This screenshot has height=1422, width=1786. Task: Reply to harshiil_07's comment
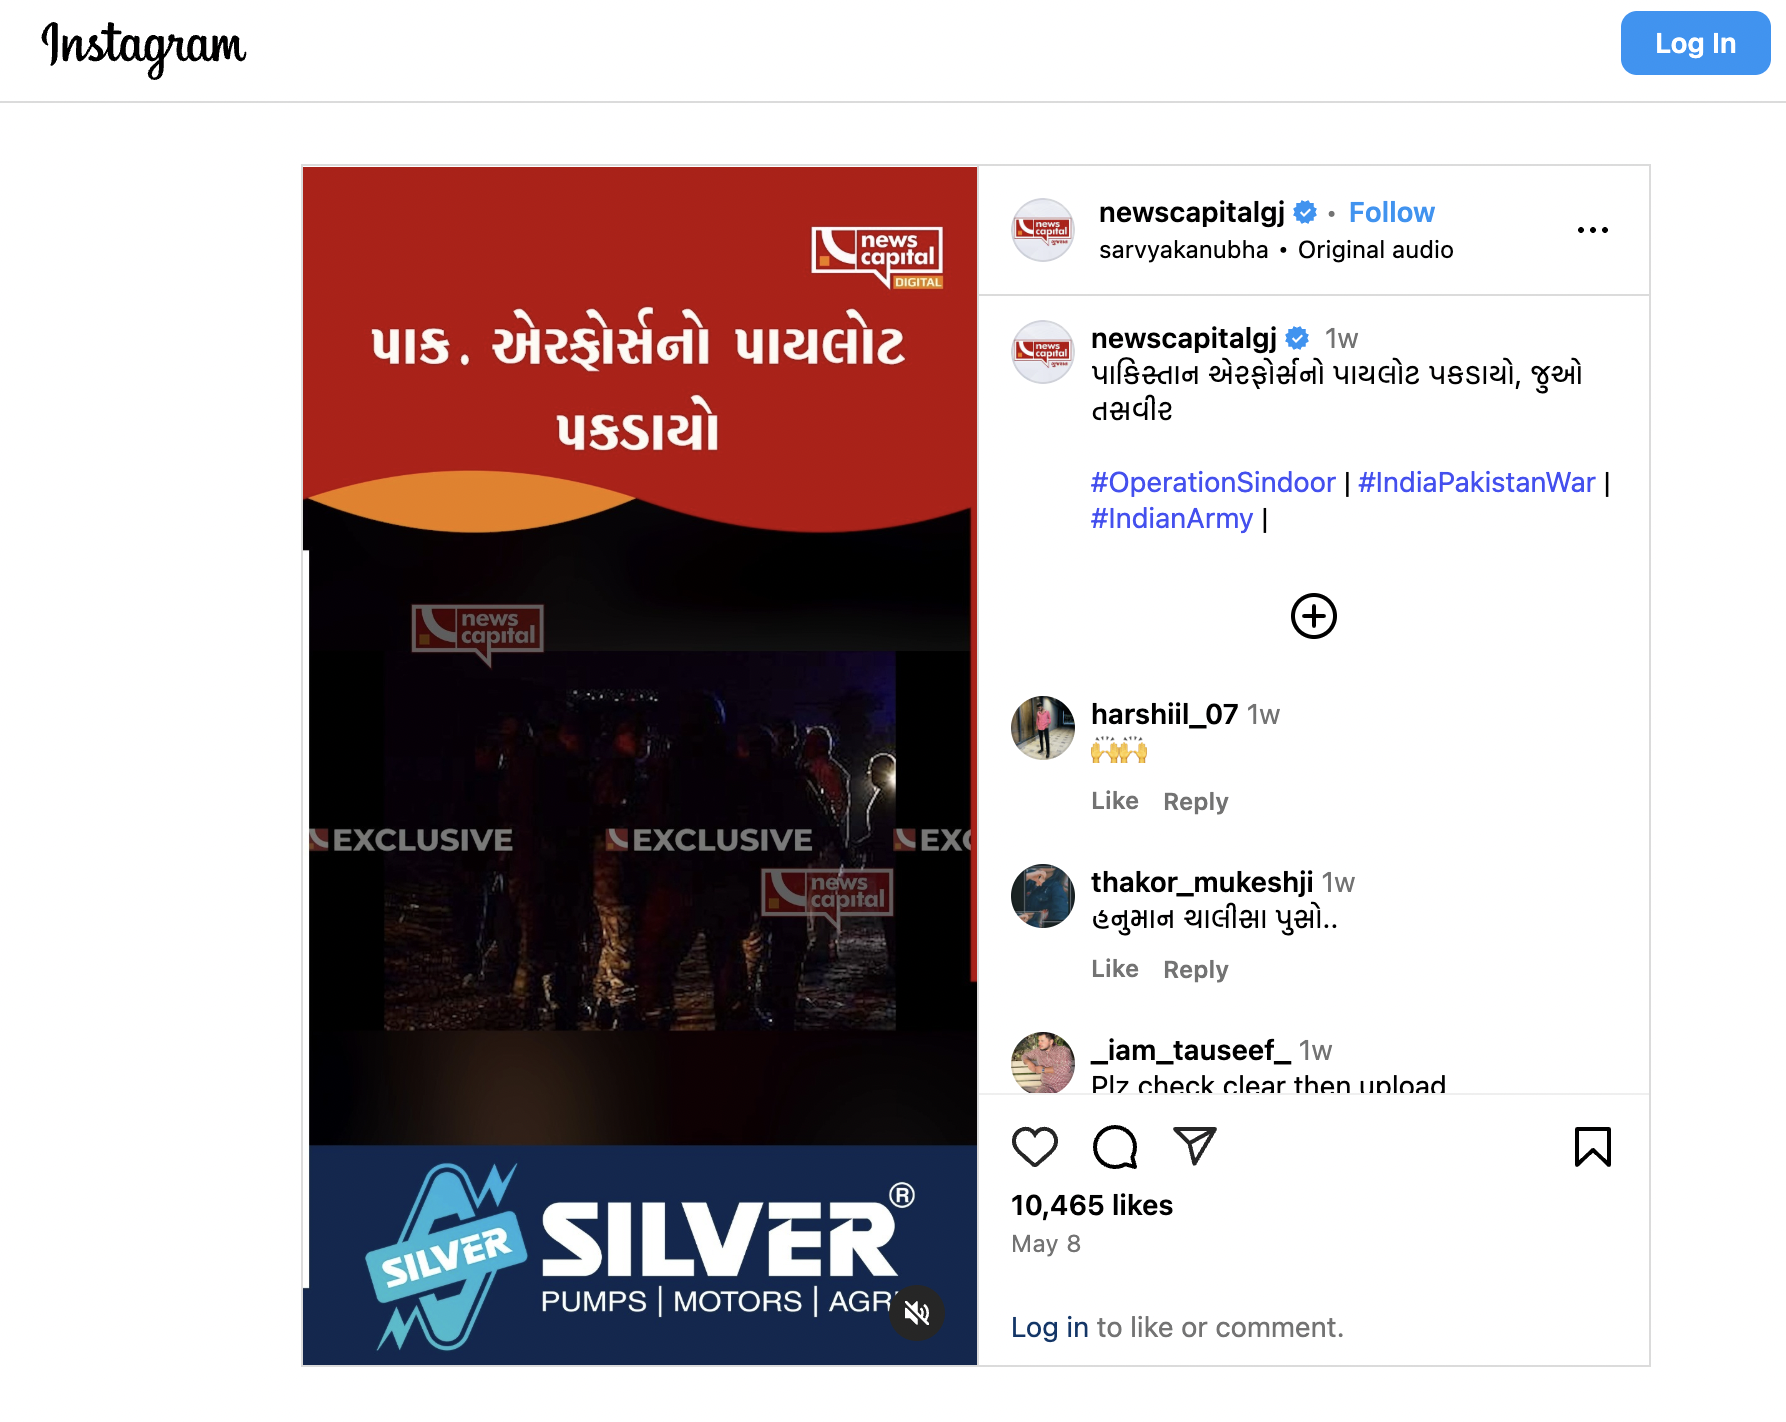[1196, 801]
